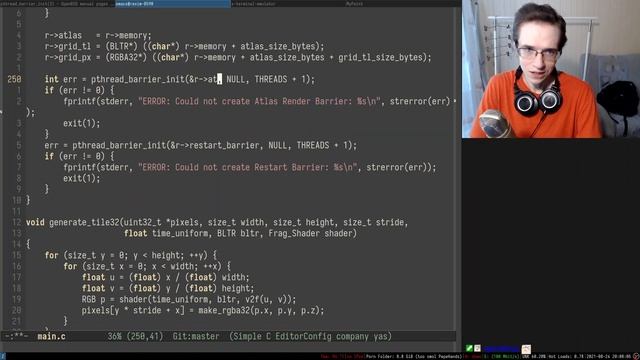Click 'pthread_barrier_init' on the int err line
640x360 pixels.
(x=138, y=79)
